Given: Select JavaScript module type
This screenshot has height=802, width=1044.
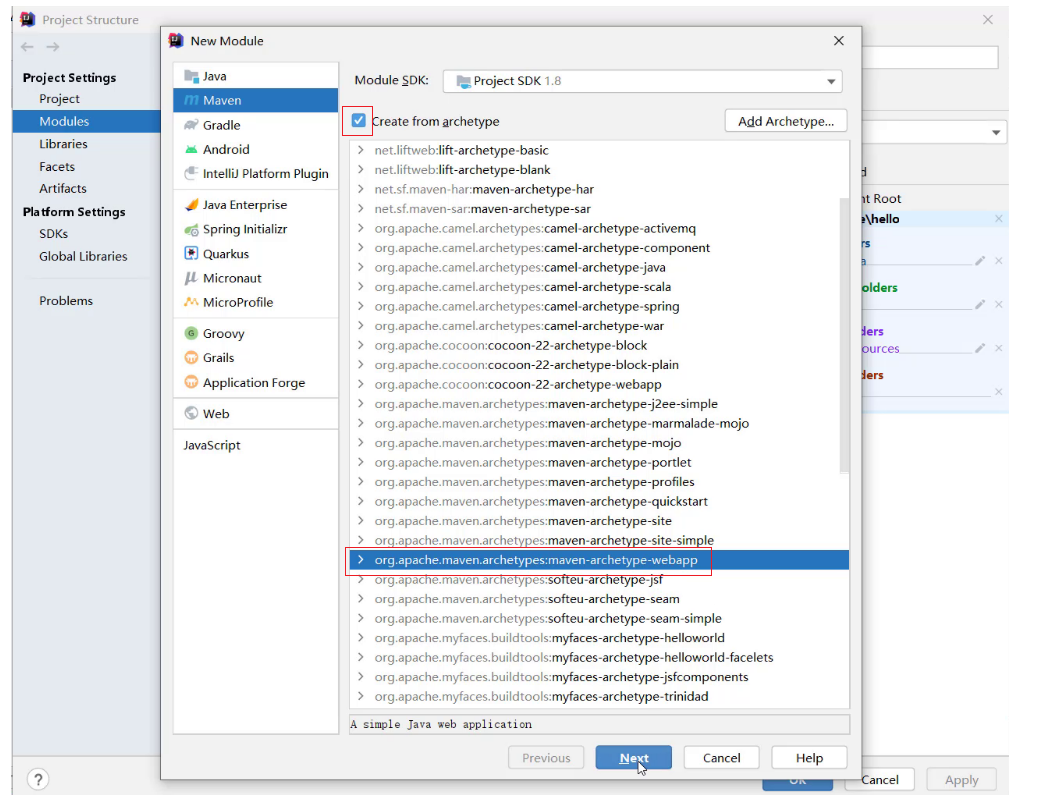Looking at the screenshot, I should pyautogui.click(x=212, y=445).
